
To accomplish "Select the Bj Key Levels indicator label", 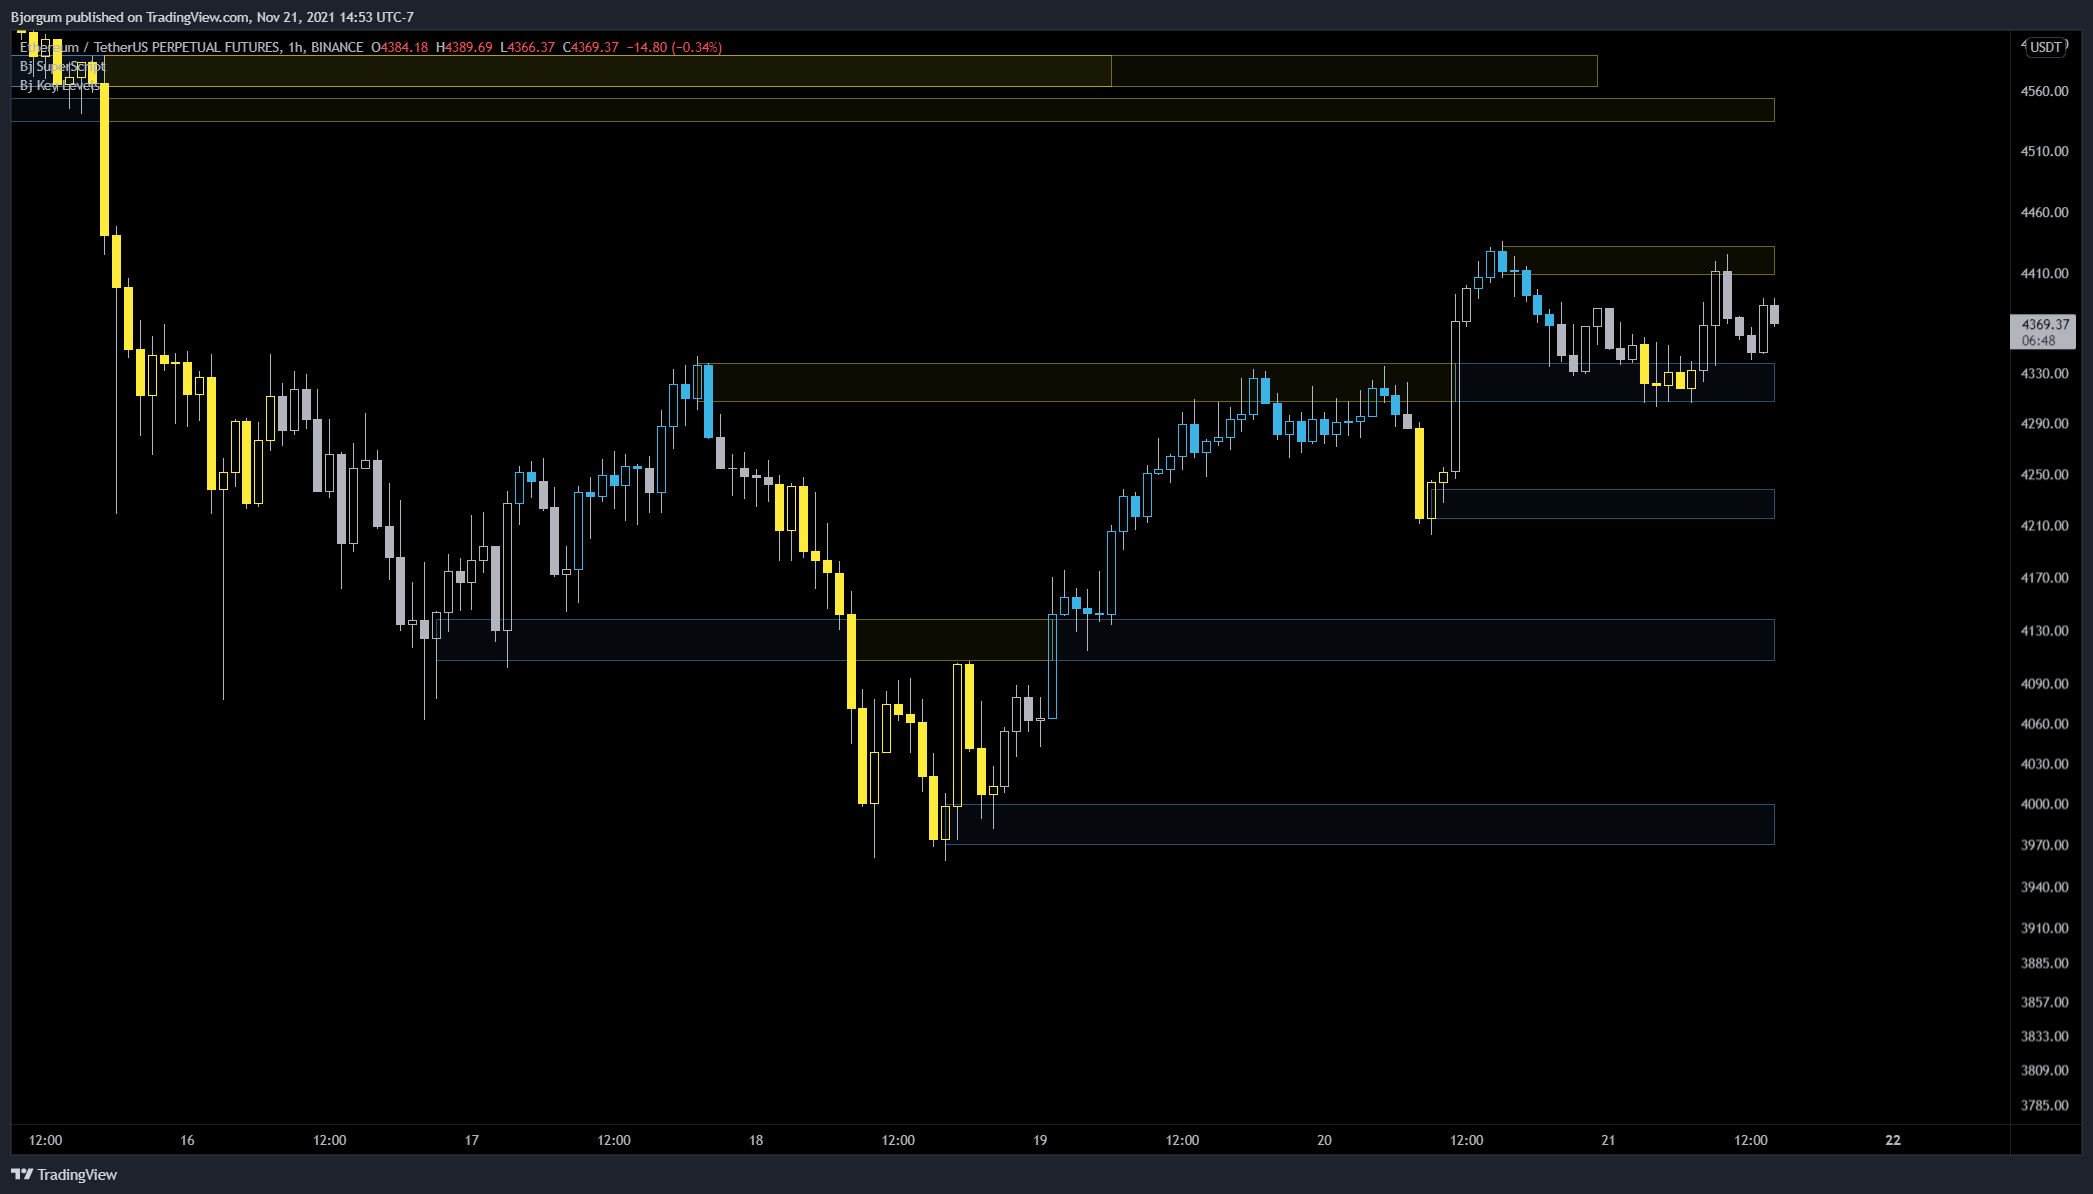I will pyautogui.click(x=59, y=85).
